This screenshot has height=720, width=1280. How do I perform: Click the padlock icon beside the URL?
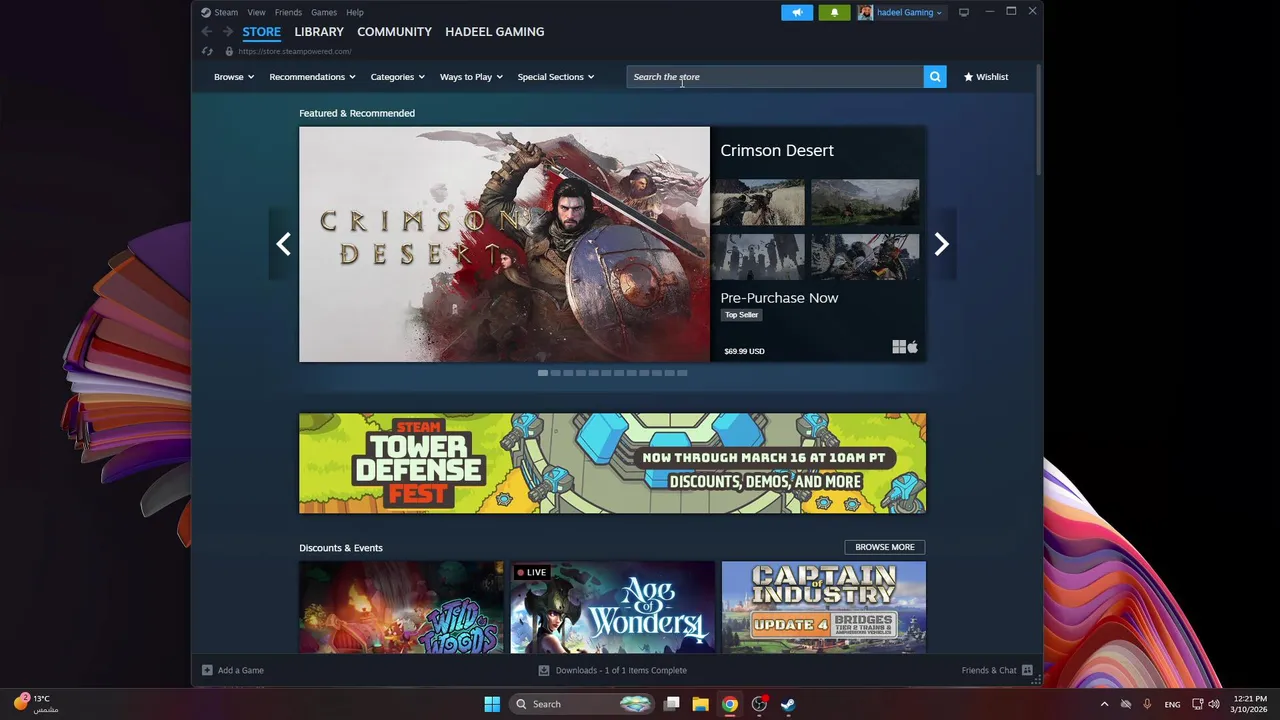click(x=229, y=51)
